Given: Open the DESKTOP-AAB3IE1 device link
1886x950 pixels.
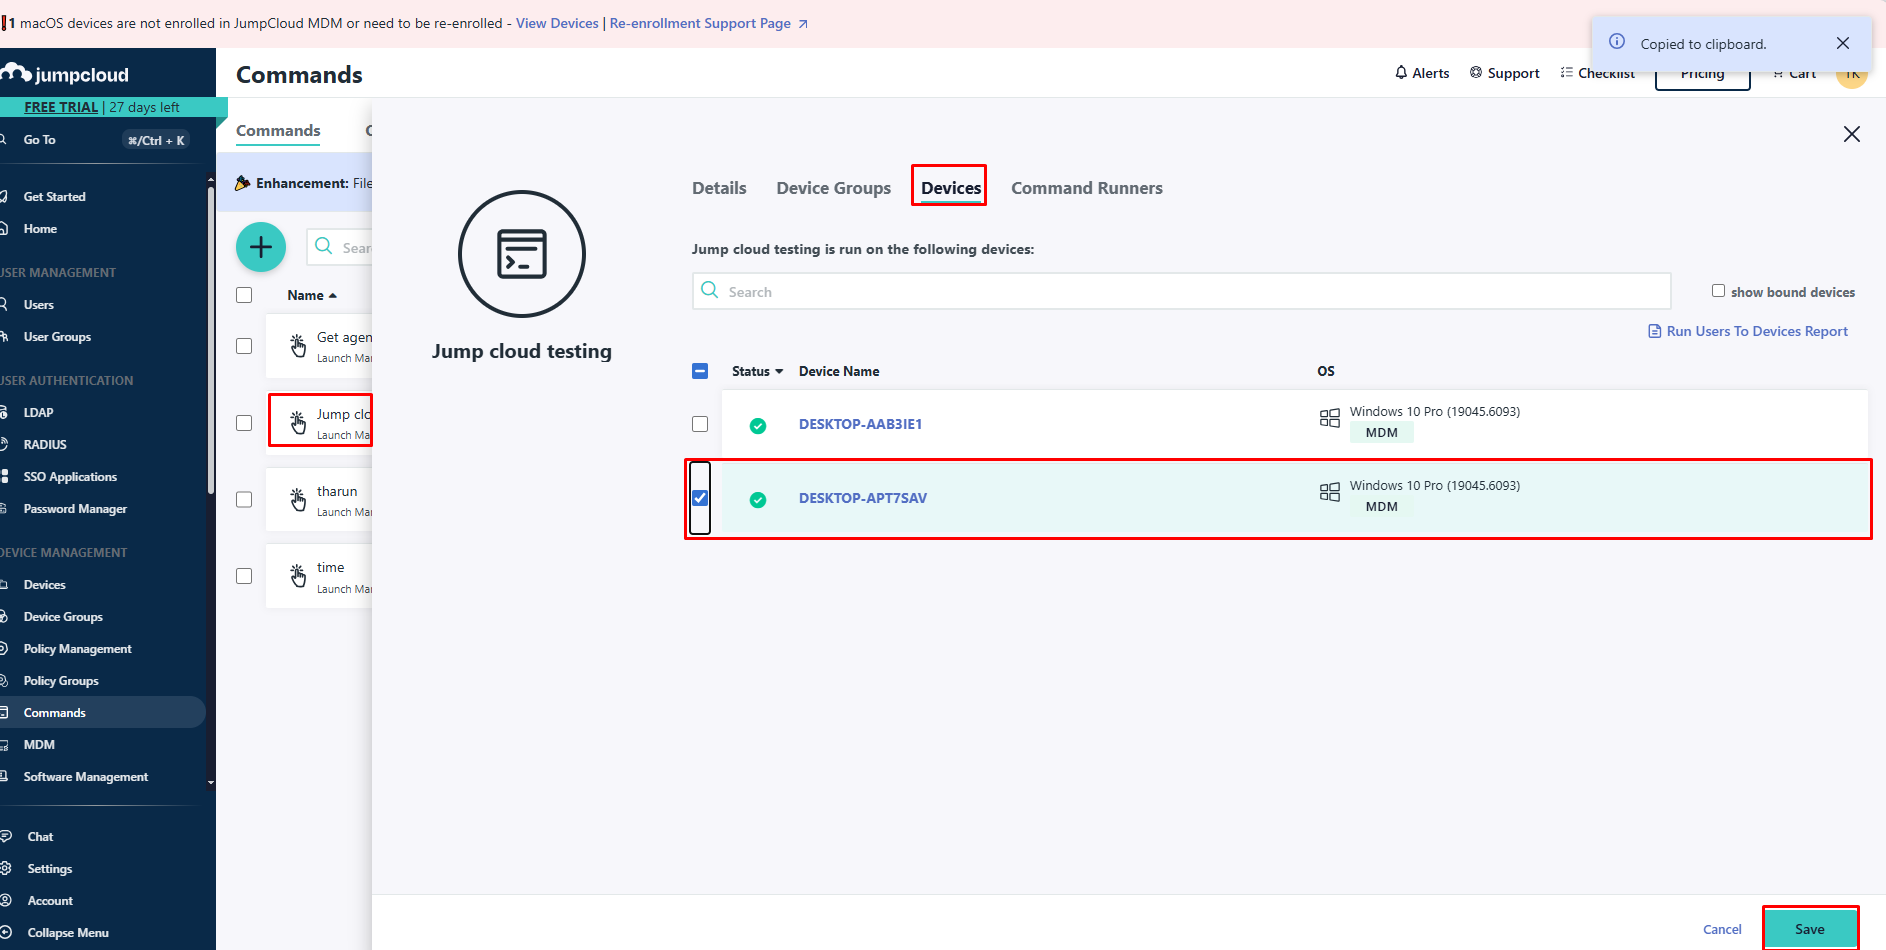Looking at the screenshot, I should pyautogui.click(x=860, y=424).
